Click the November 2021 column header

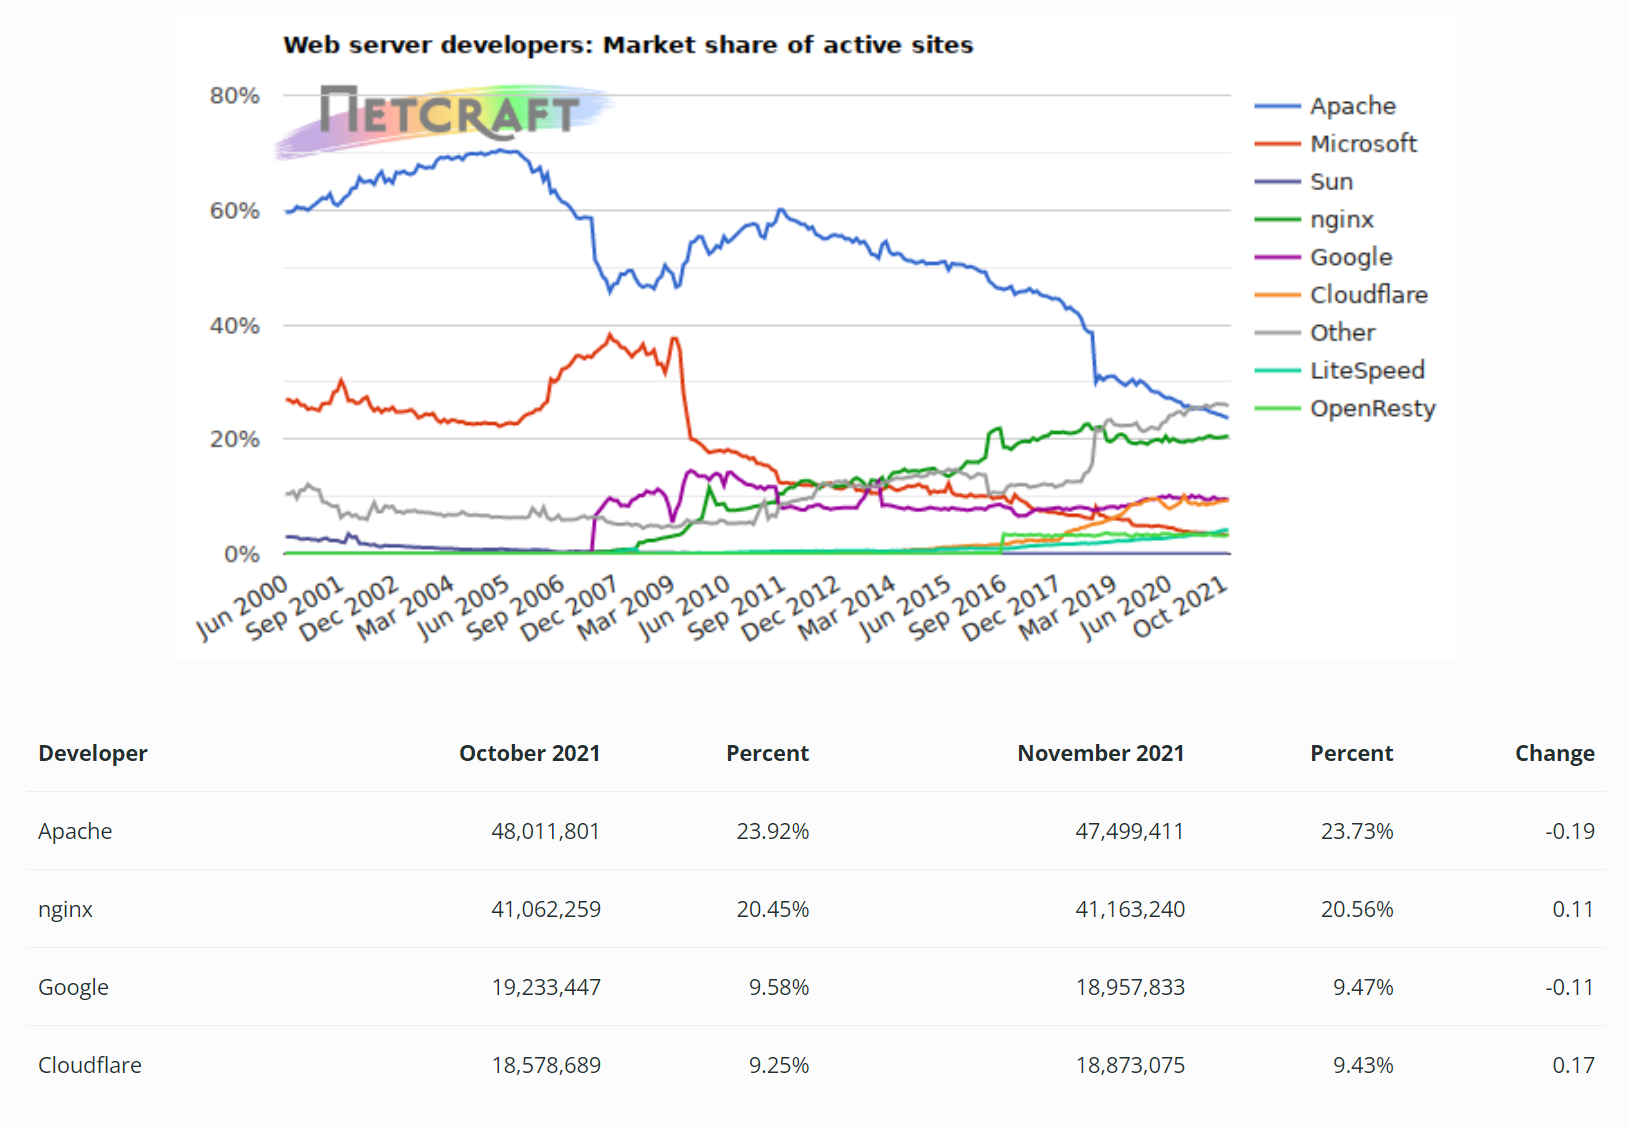1100,753
